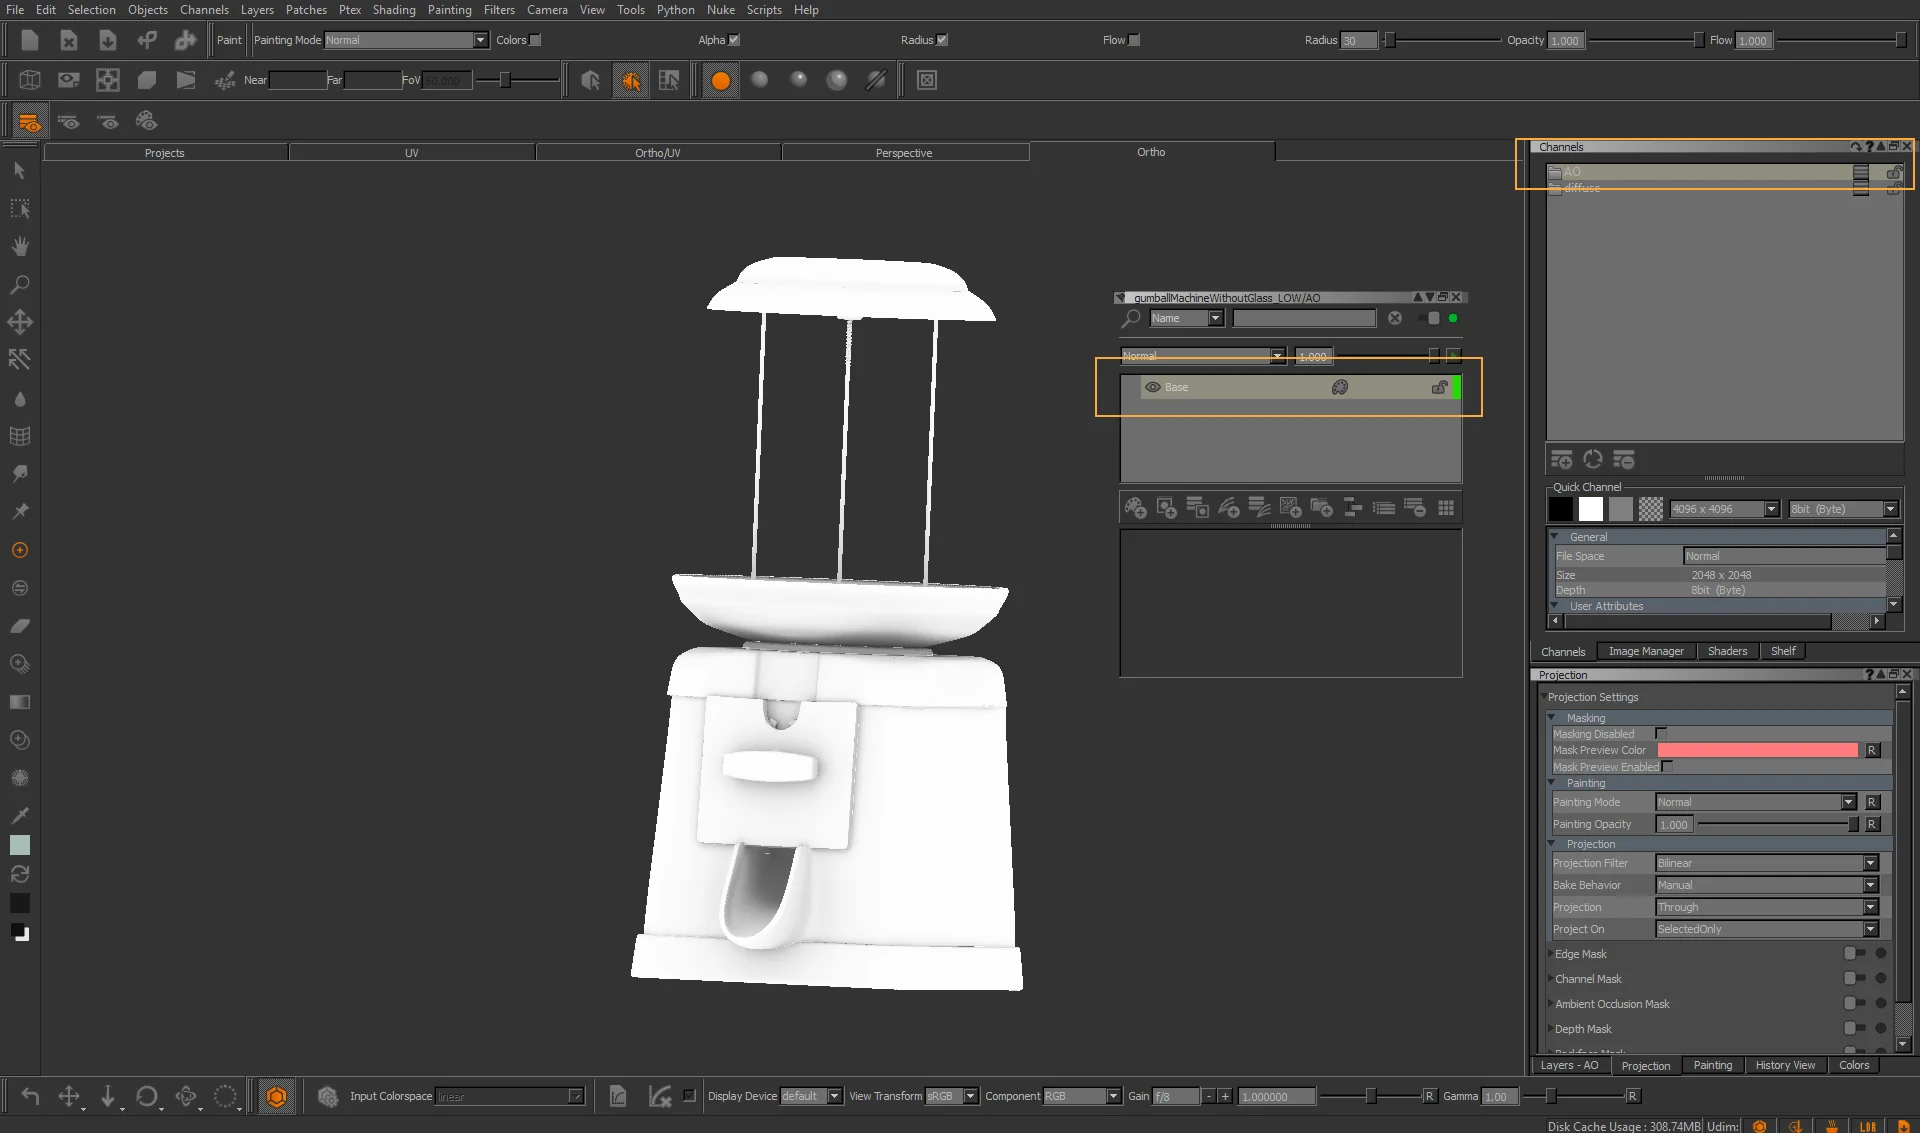Toggle the Base layer visibility eye
The image size is (1920, 1133).
coord(1152,387)
